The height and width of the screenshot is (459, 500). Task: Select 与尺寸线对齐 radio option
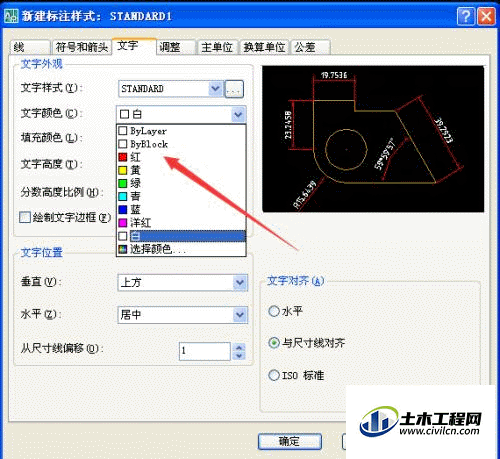(x=274, y=343)
